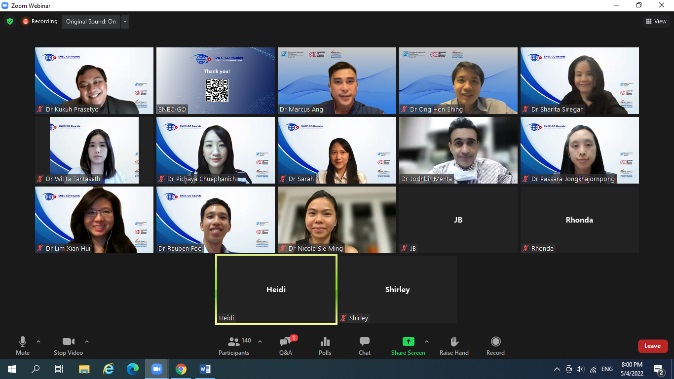
Task: Click the red Leave button
Action: [653, 346]
